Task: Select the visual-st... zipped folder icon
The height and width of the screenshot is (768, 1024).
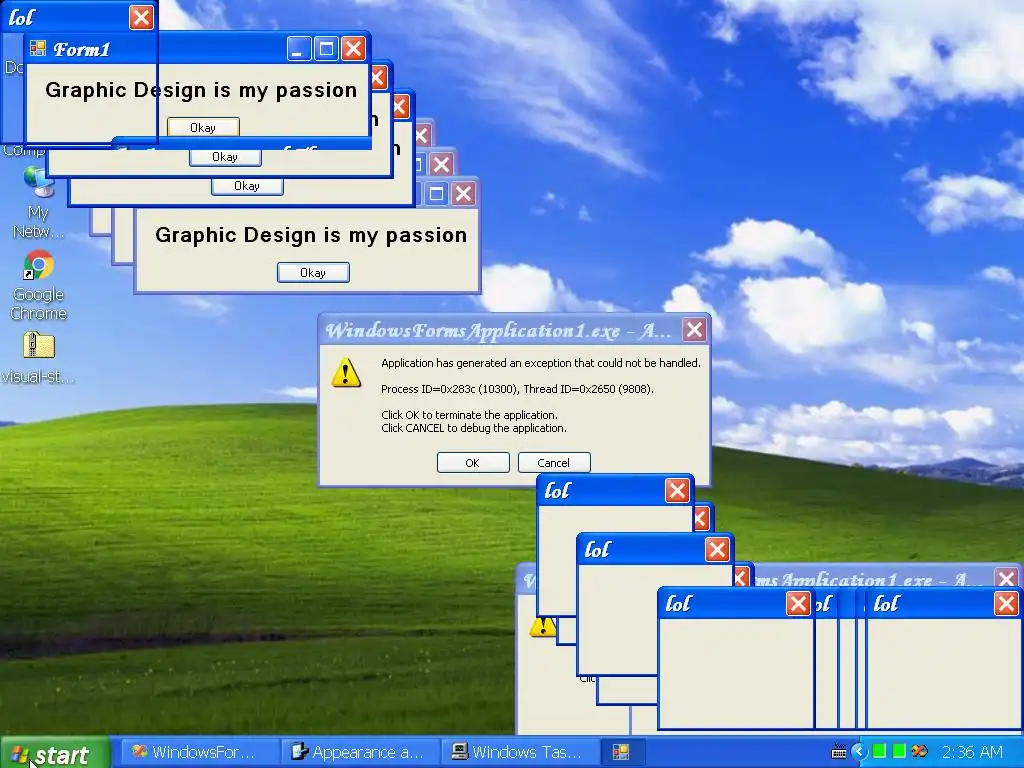Action: pyautogui.click(x=38, y=358)
